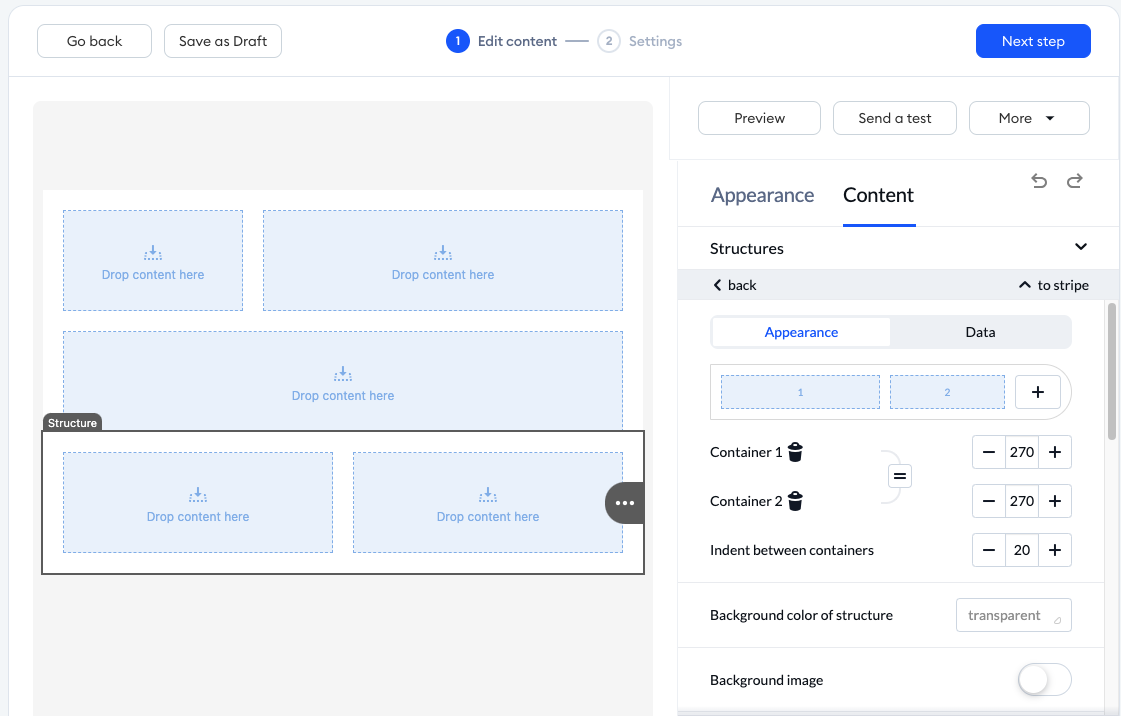The width and height of the screenshot is (1121, 716).
Task: Switch to the Appearance tab
Action: point(762,196)
